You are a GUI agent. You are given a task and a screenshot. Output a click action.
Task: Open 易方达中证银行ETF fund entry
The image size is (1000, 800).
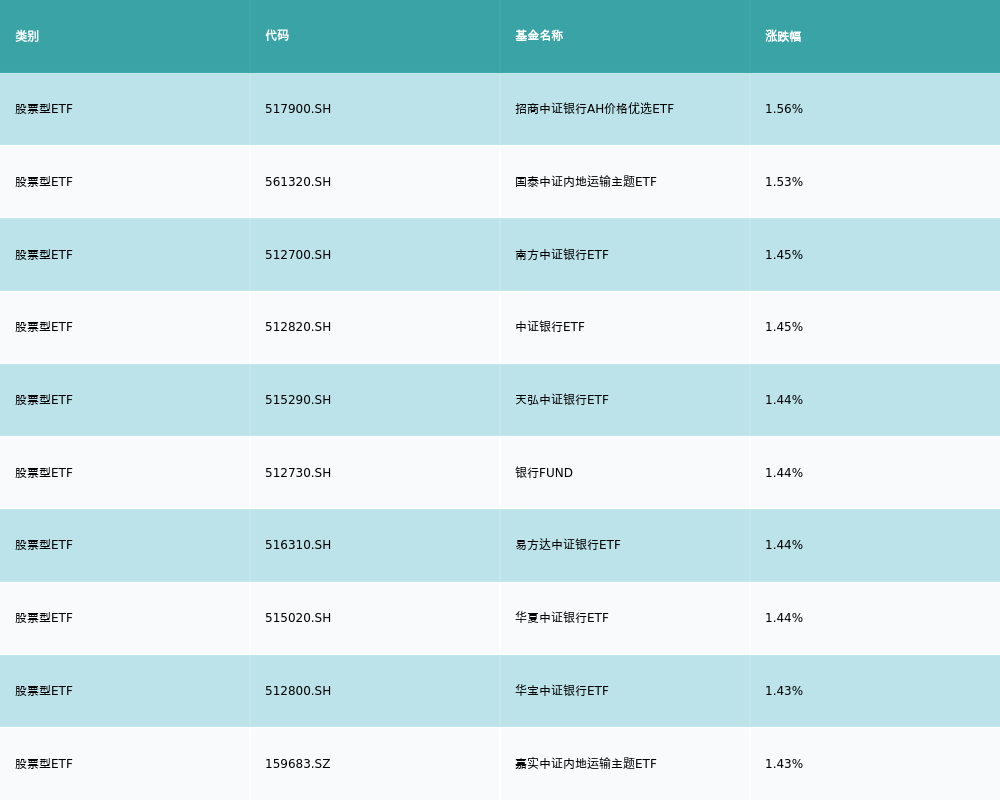point(568,545)
